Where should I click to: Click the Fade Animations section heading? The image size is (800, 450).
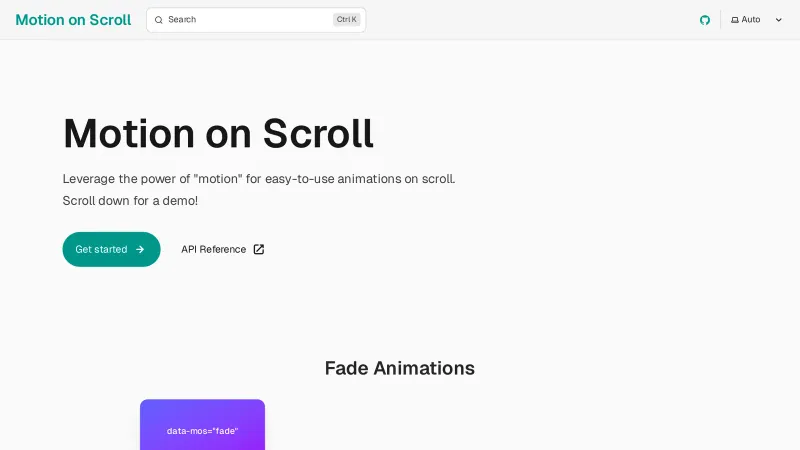click(x=400, y=368)
